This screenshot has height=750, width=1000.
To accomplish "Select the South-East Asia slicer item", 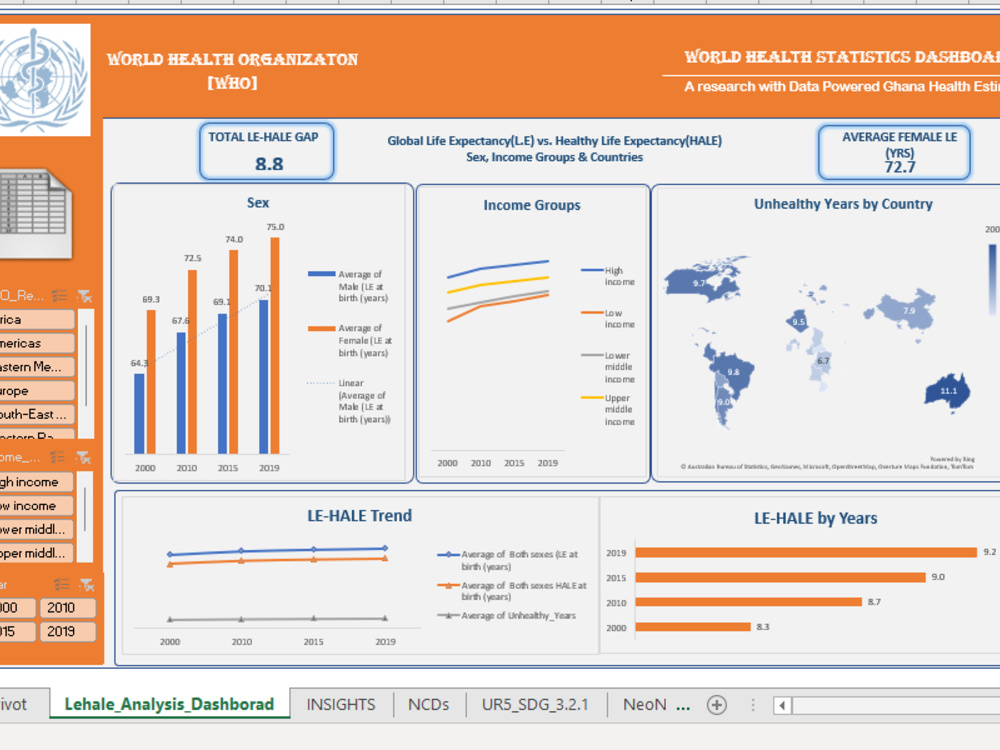I will (x=36, y=414).
